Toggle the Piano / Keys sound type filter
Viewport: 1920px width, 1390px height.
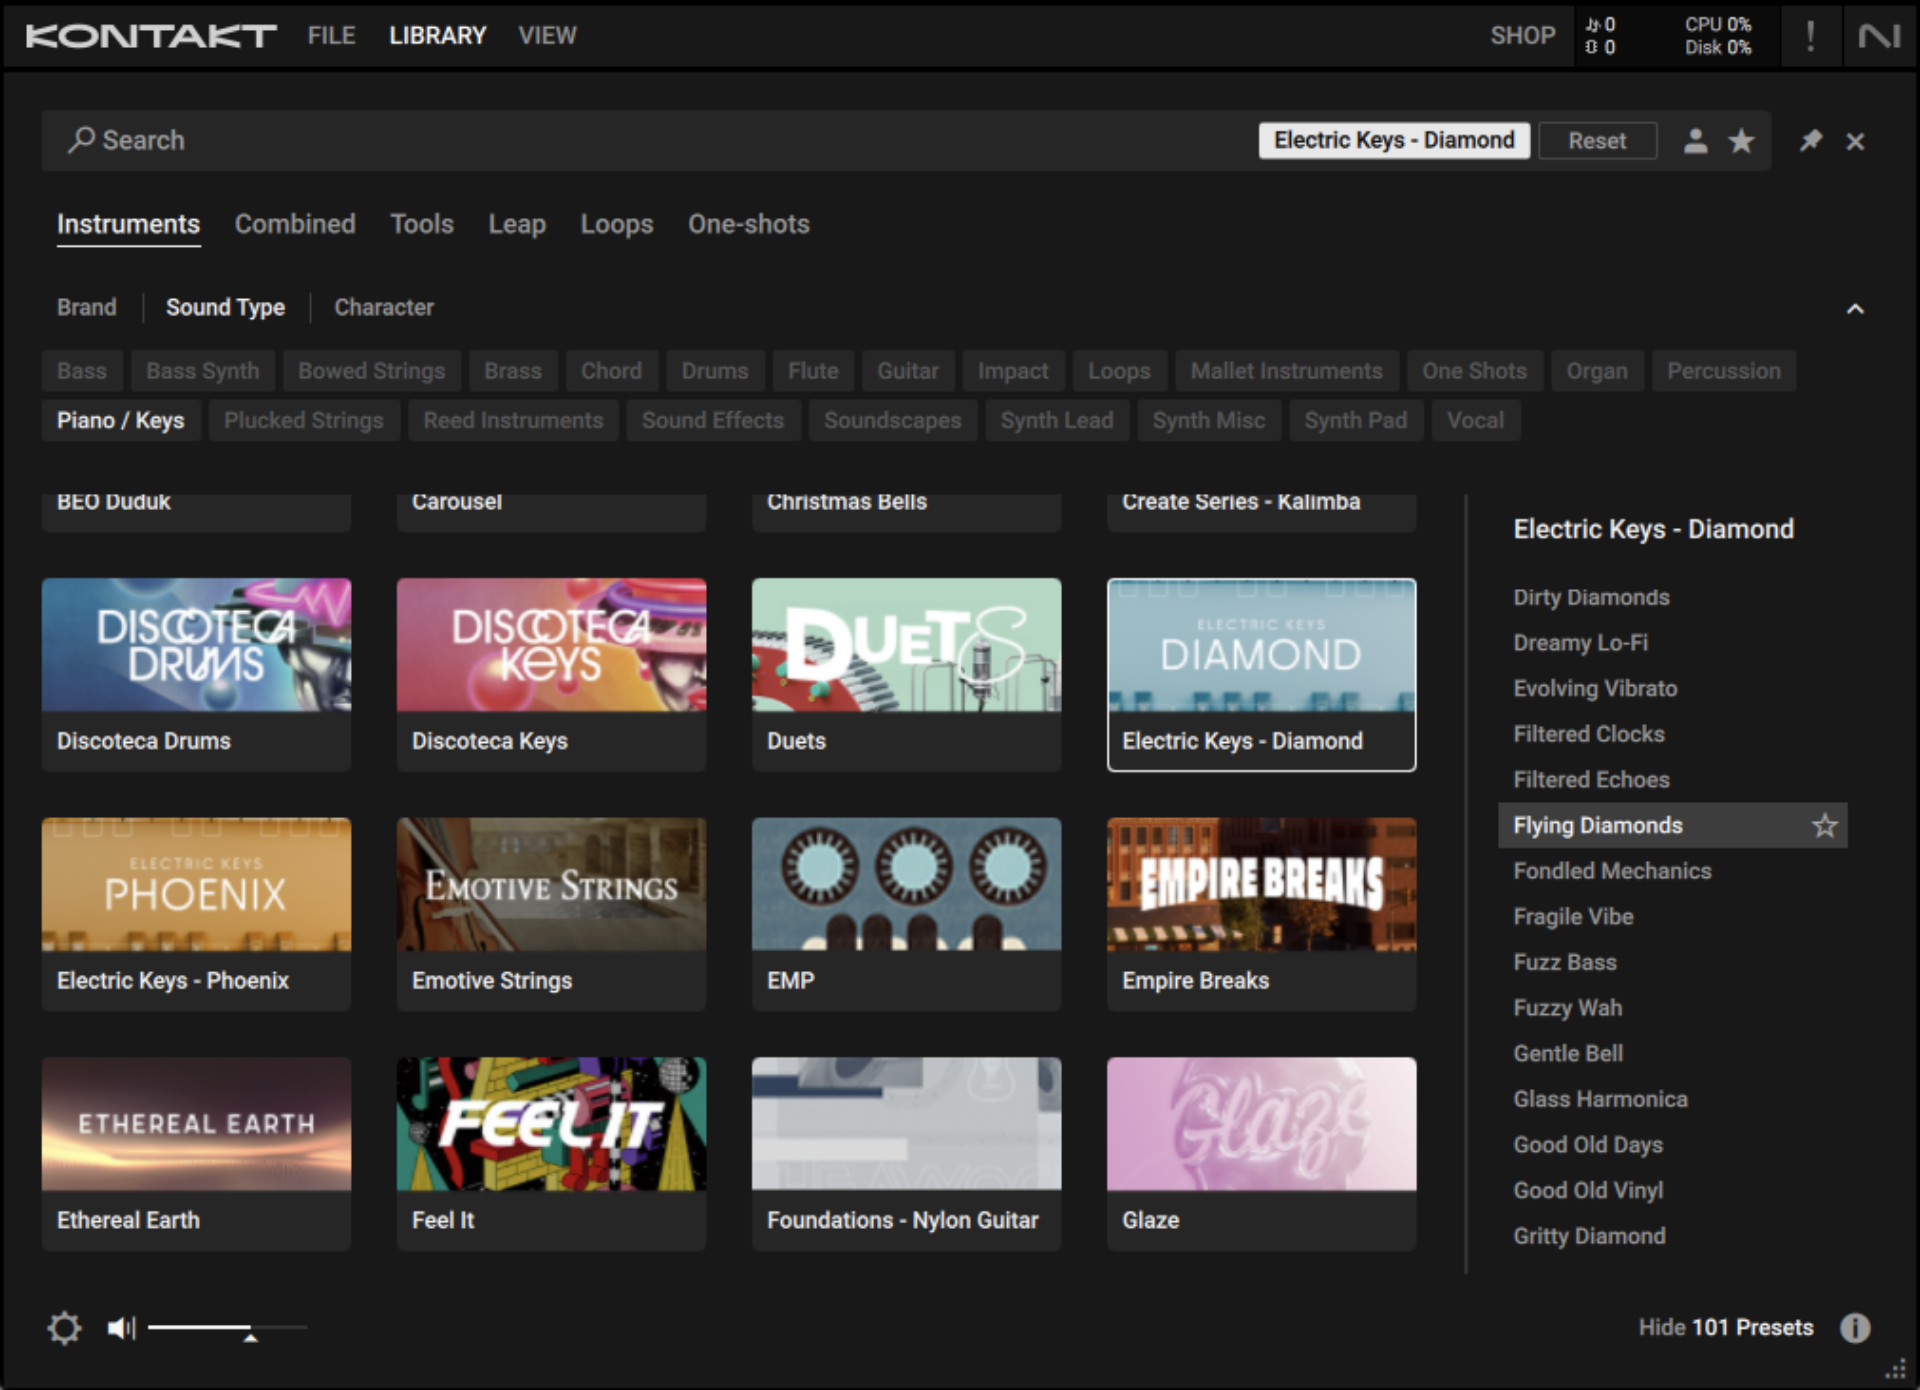[x=120, y=420]
